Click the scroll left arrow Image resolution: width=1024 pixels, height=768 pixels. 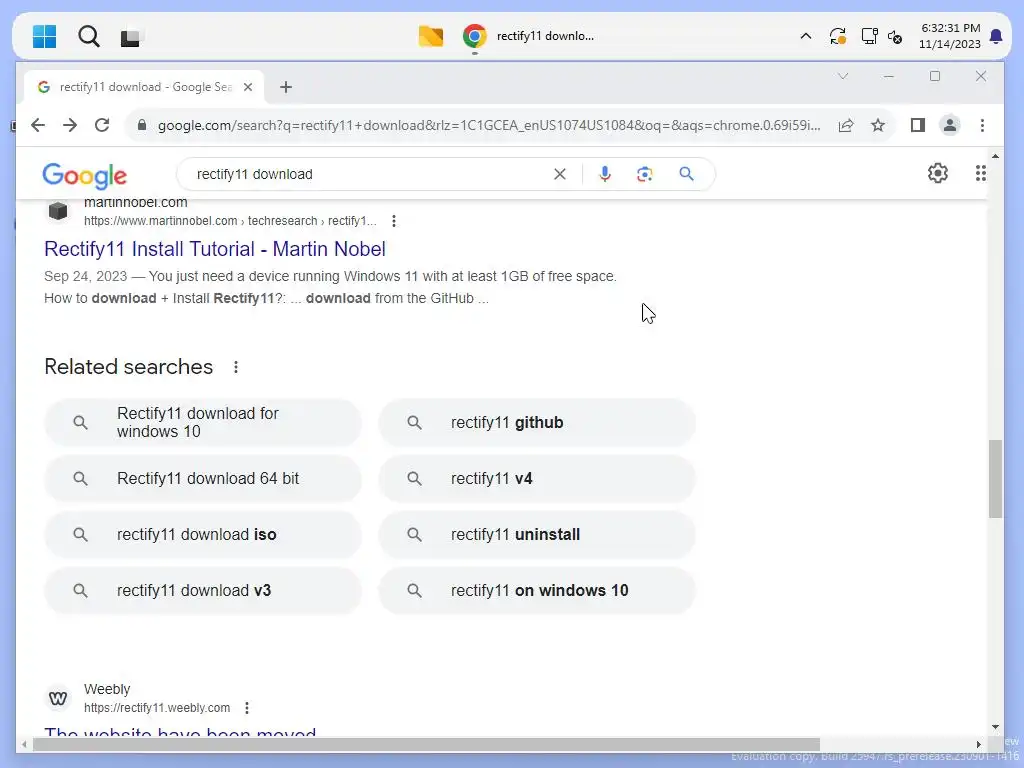tap(24, 744)
